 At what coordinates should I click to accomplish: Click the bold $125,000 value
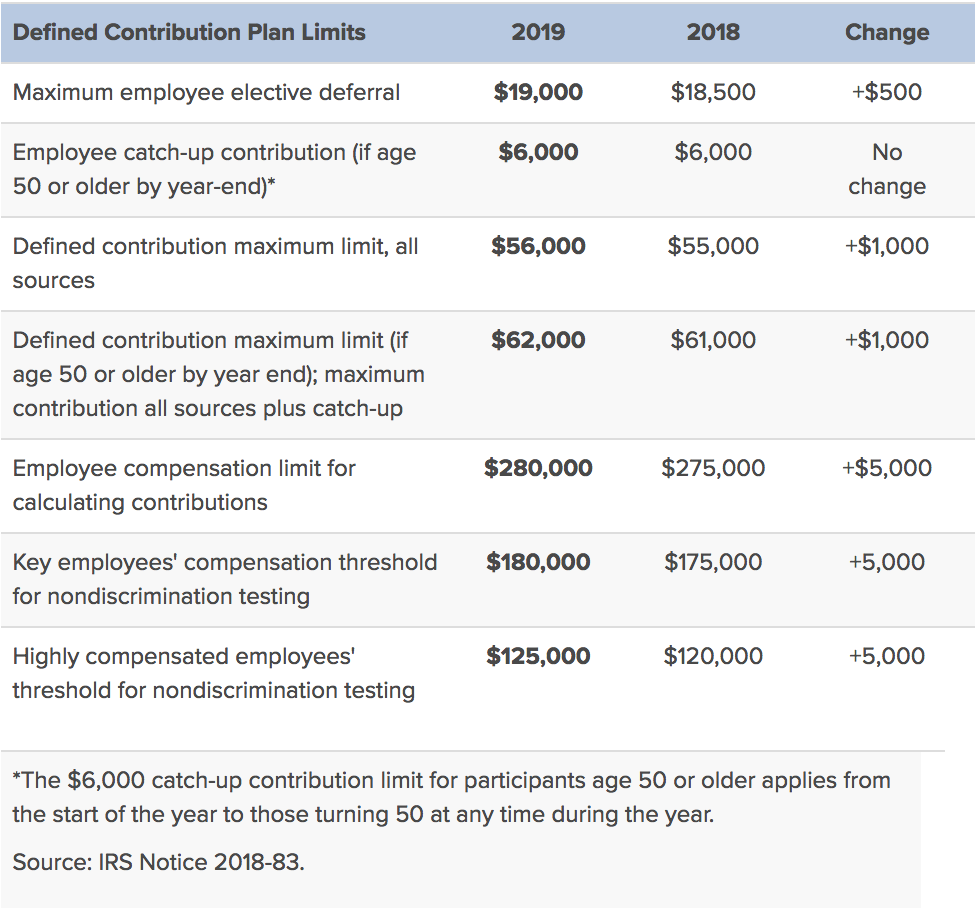point(538,656)
